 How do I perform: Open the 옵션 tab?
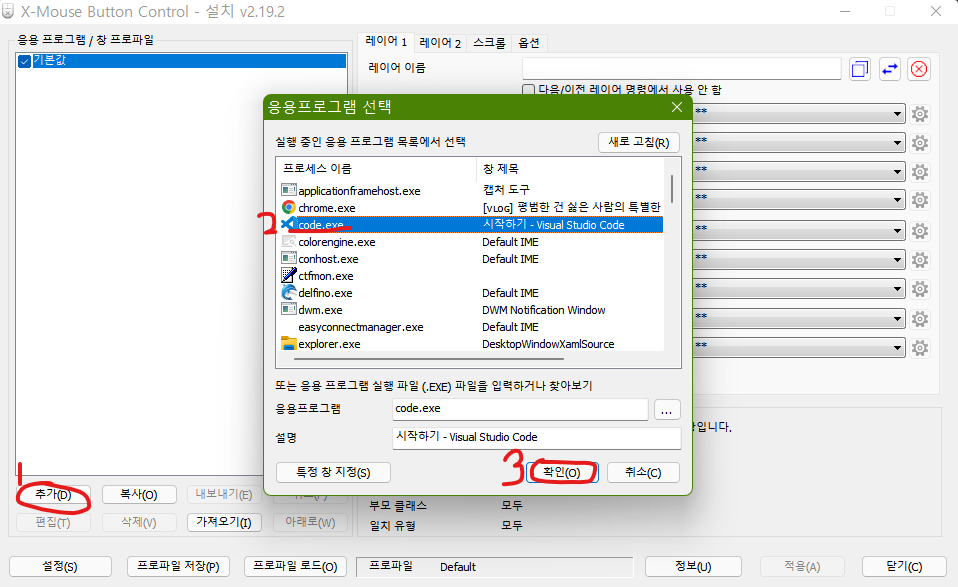[x=528, y=43]
